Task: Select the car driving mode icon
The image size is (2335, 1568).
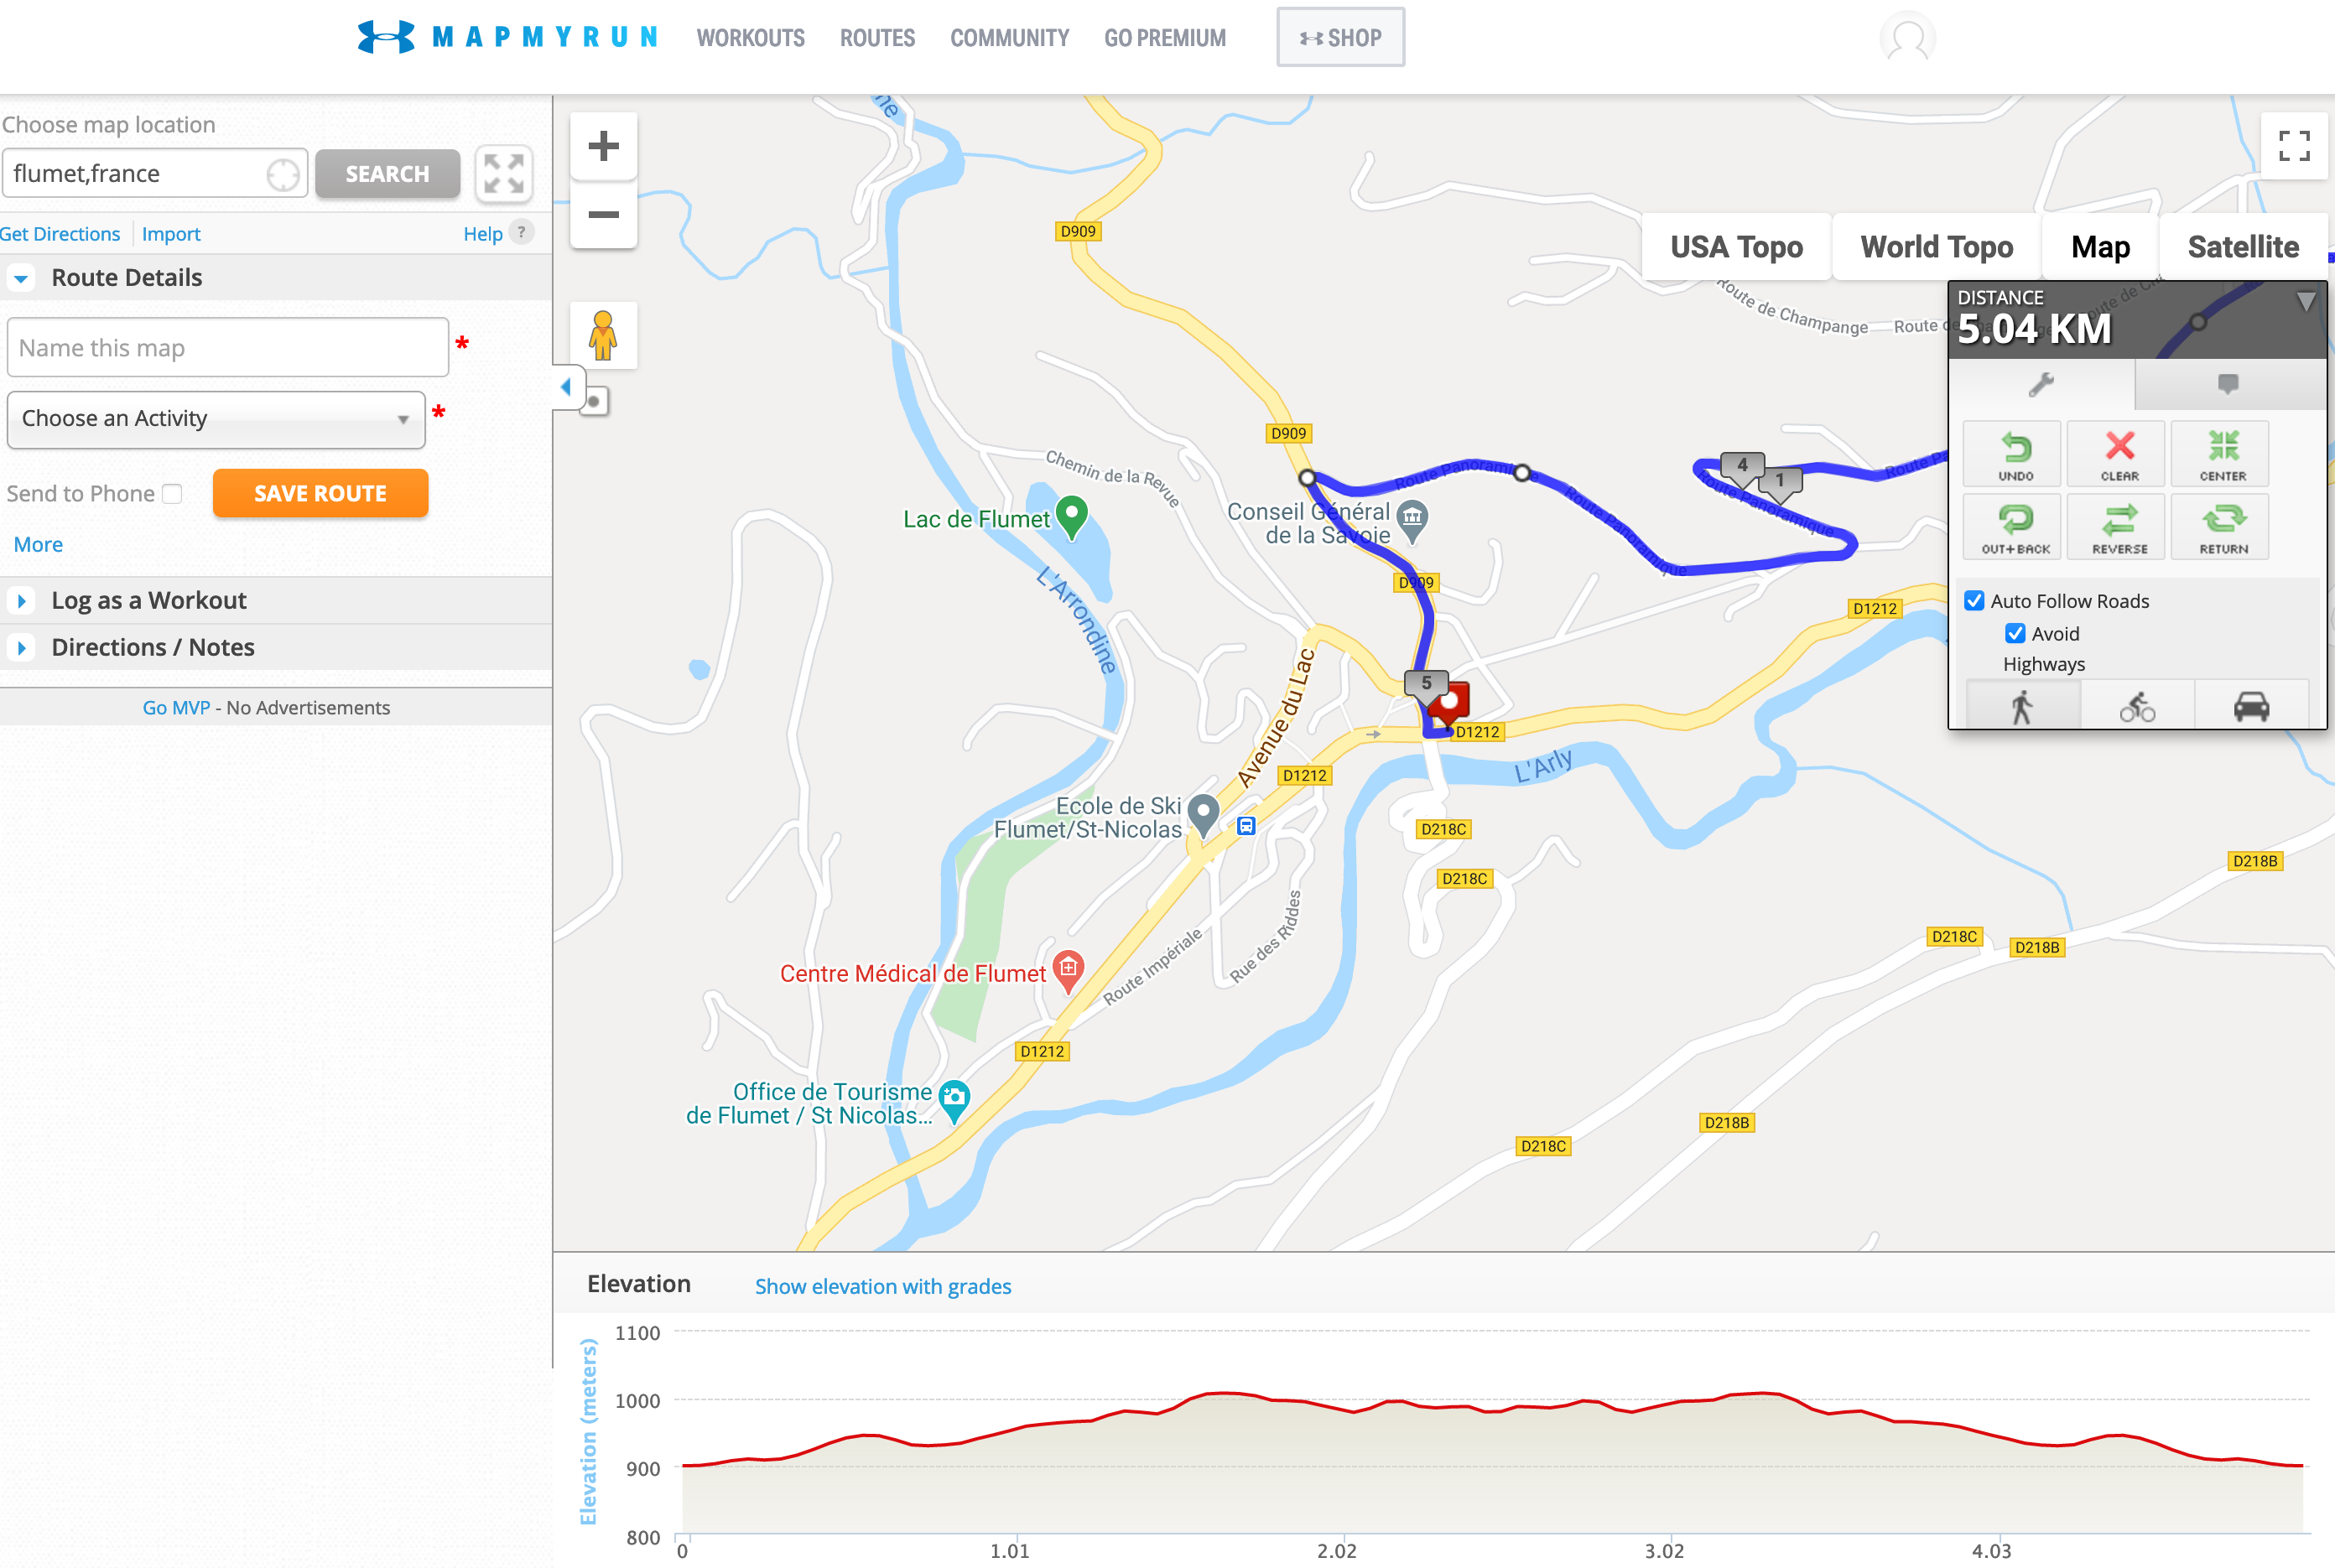Action: point(2250,707)
